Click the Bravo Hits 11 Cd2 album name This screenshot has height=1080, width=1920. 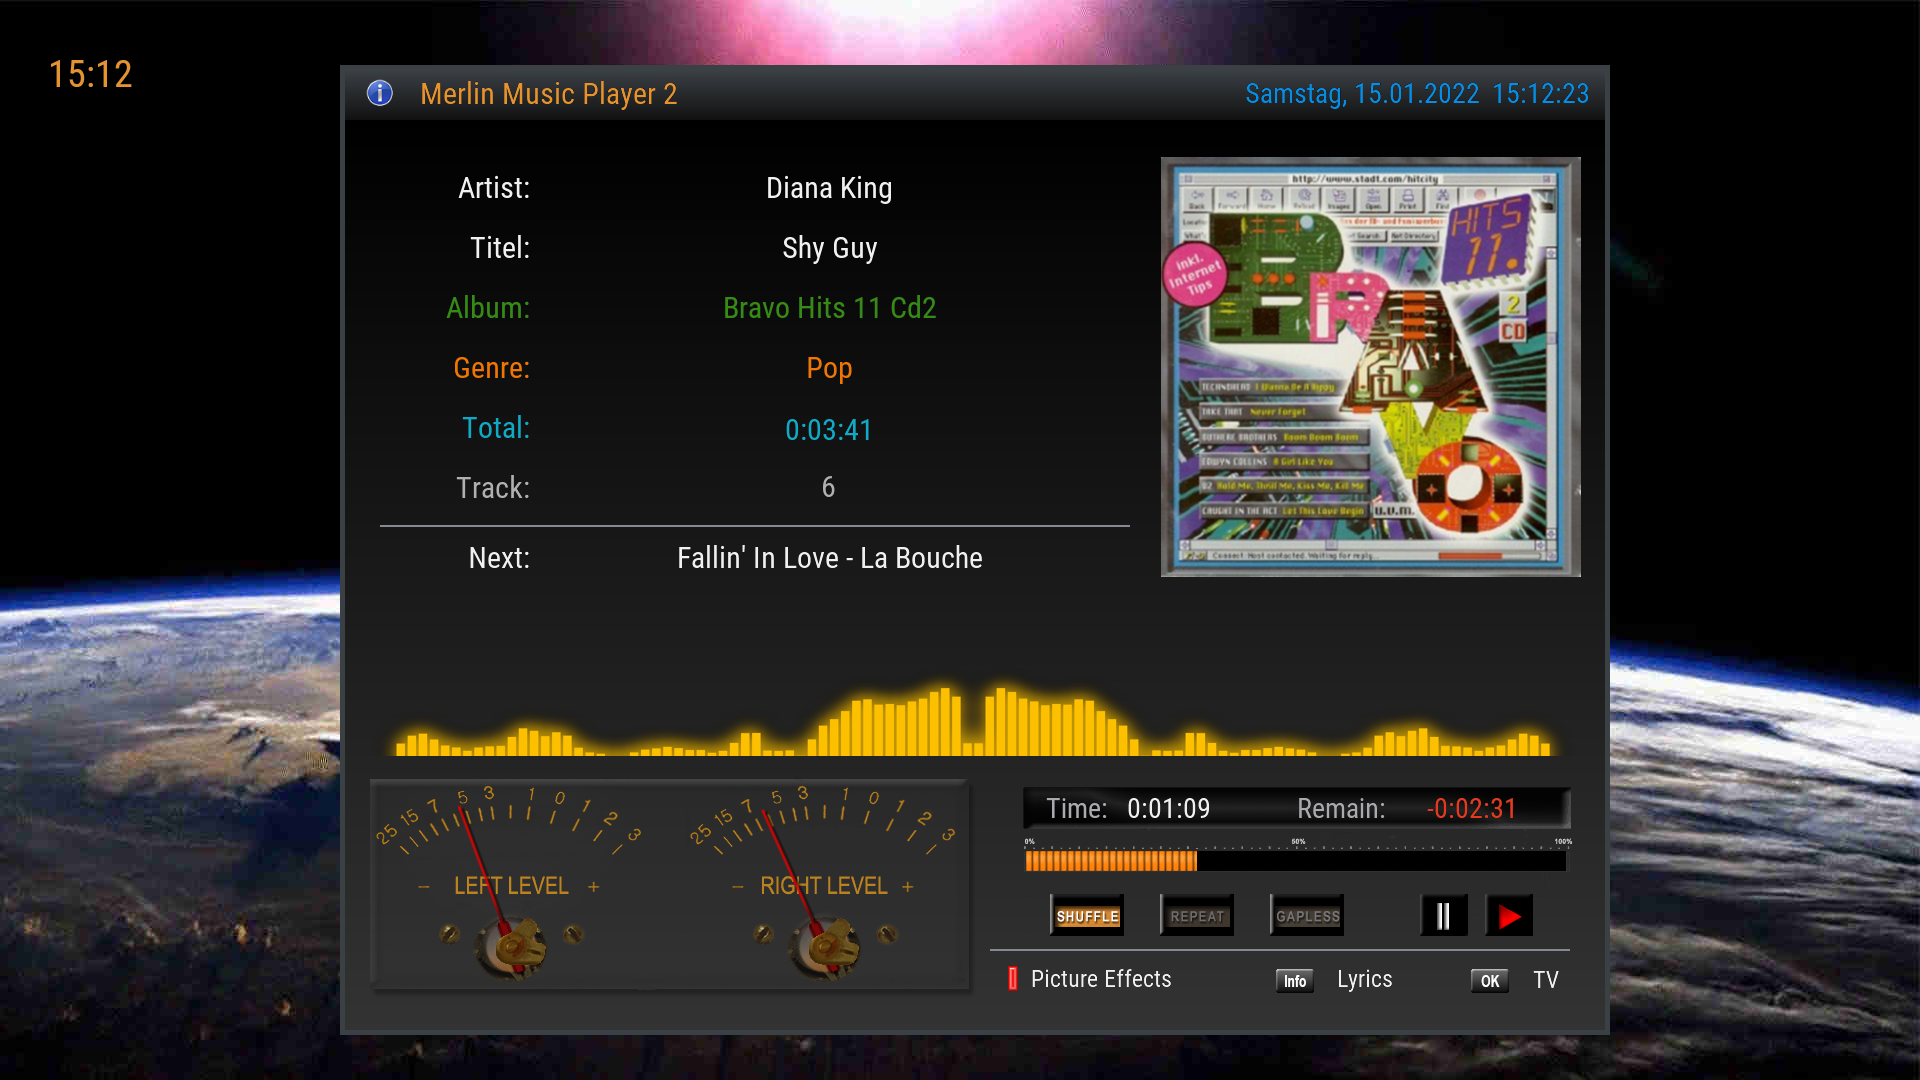point(829,308)
